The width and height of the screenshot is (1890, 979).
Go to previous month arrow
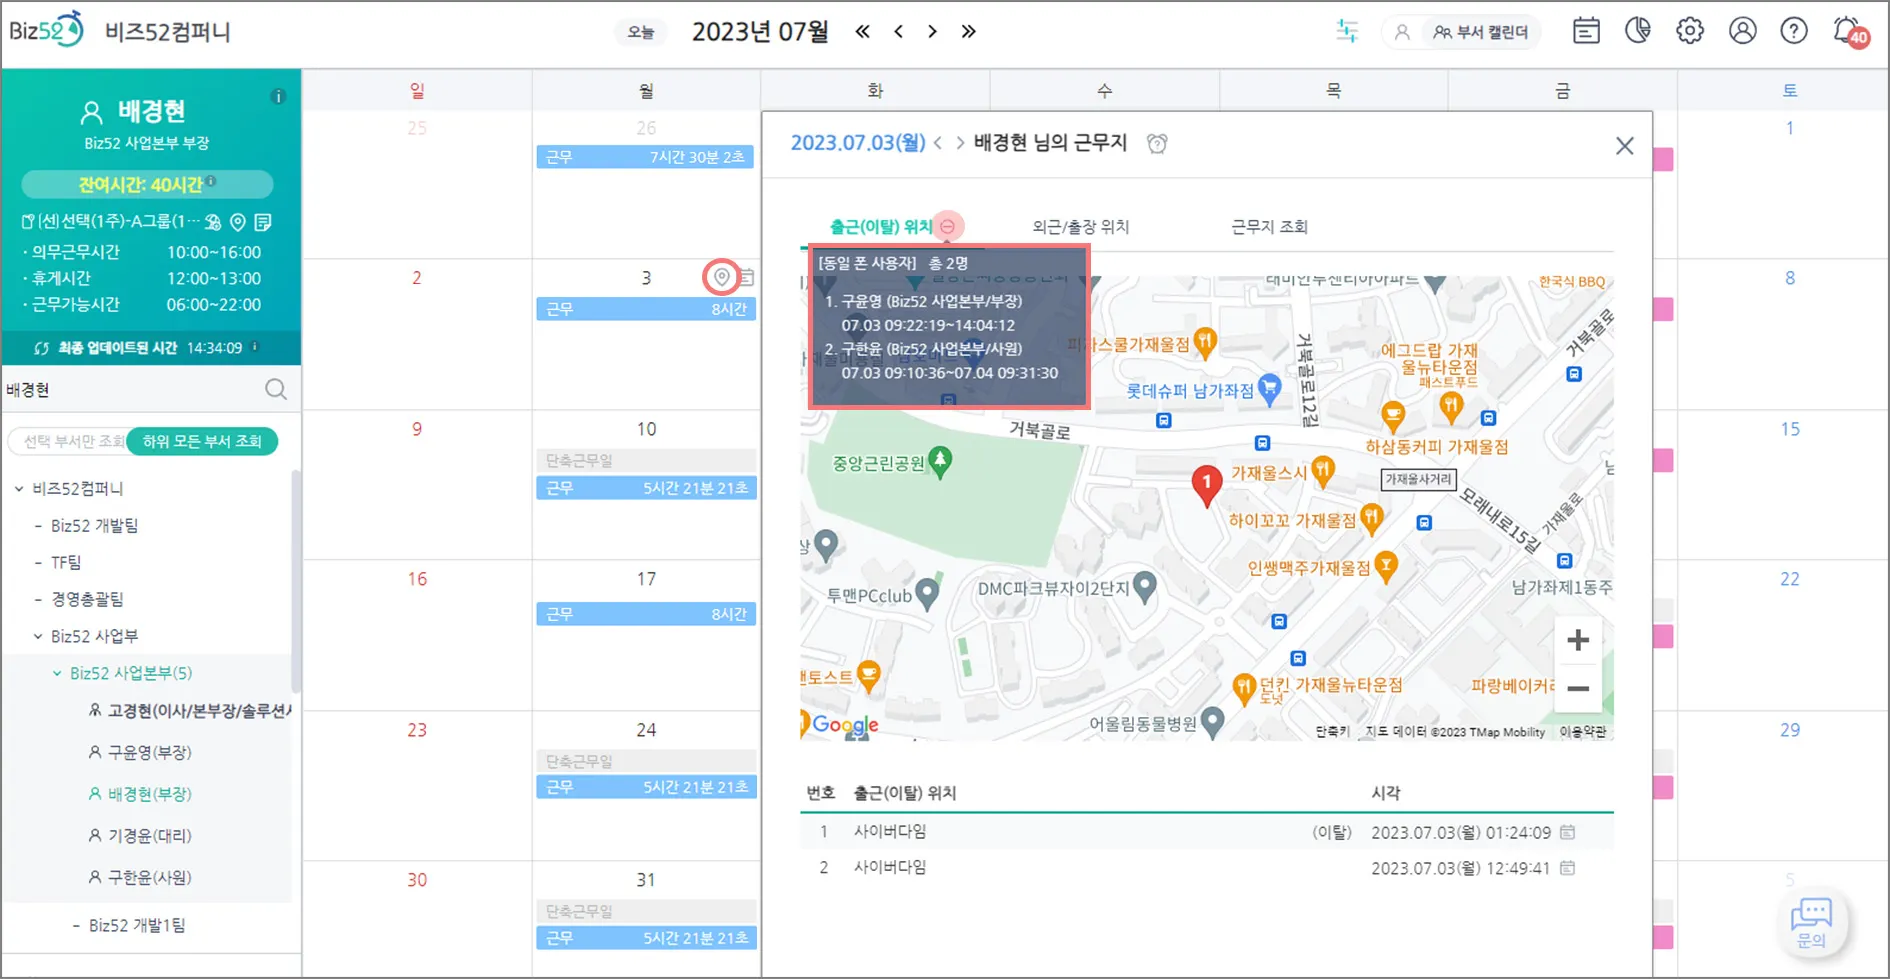tap(899, 31)
